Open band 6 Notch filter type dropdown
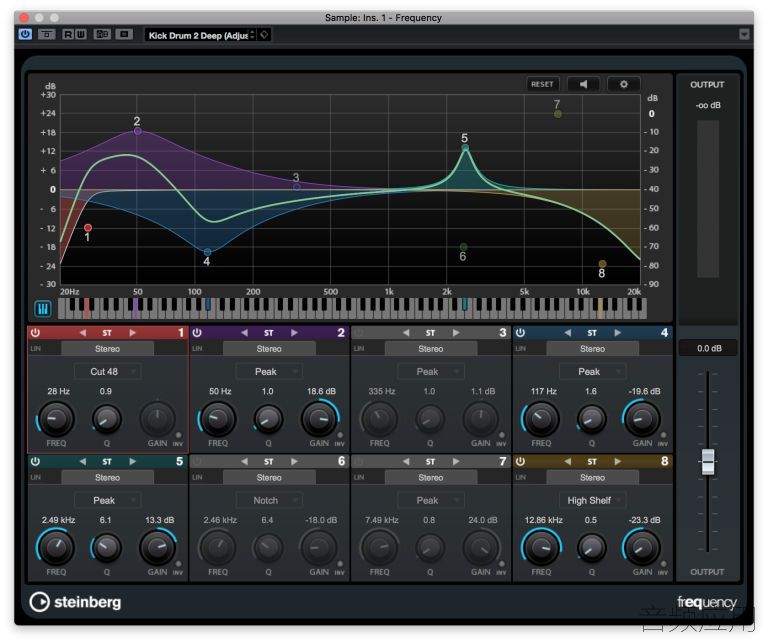The width and height of the screenshot is (768, 643). click(x=269, y=500)
